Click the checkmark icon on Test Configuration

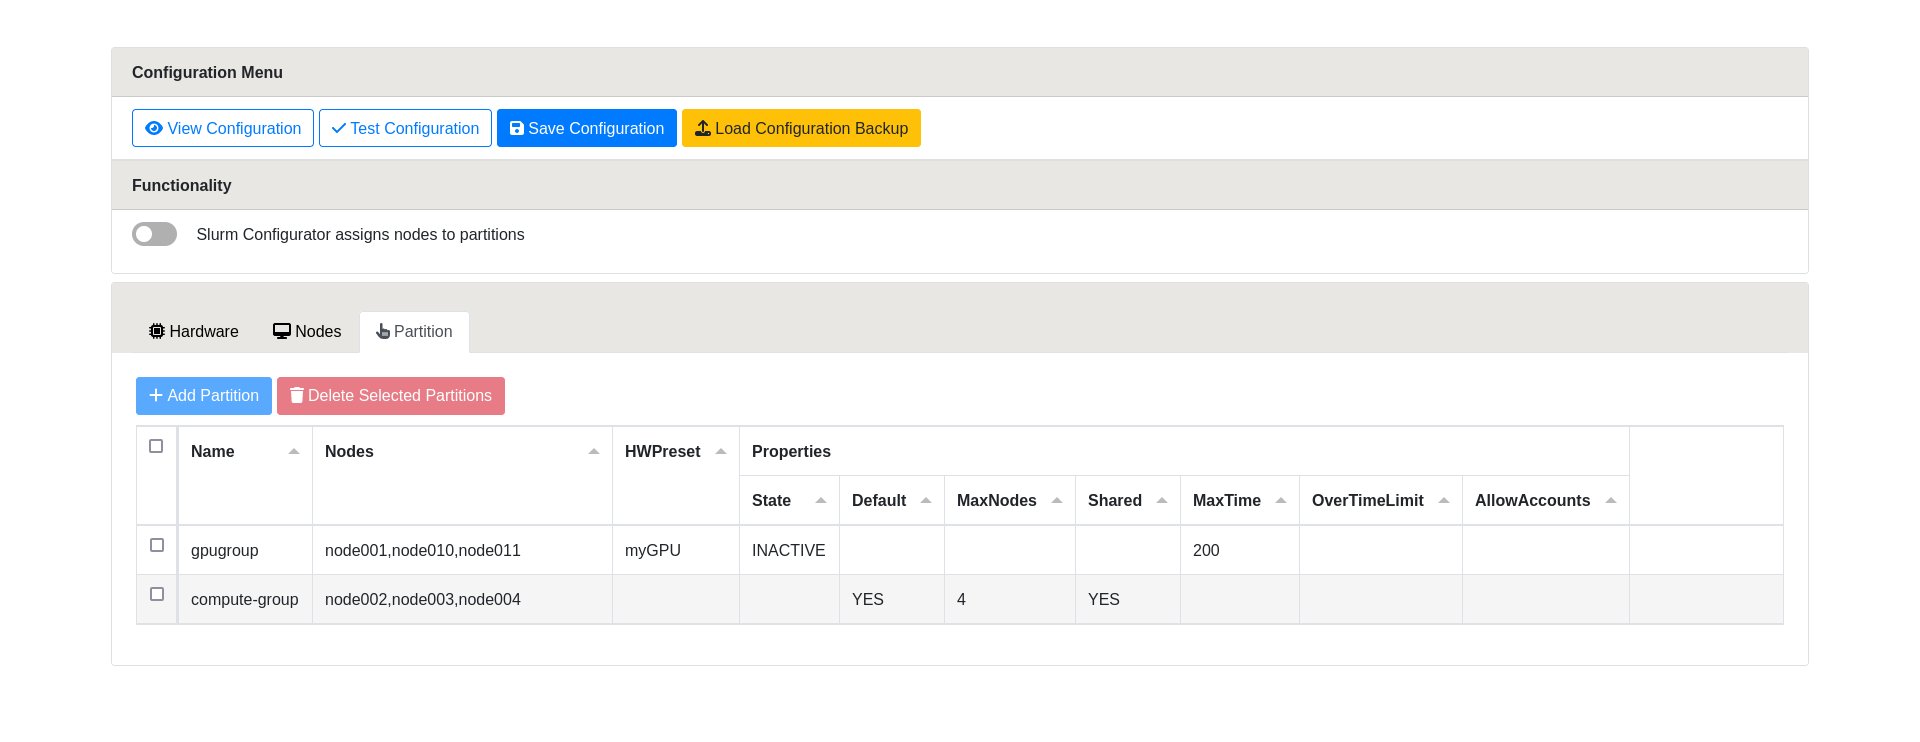[339, 128]
